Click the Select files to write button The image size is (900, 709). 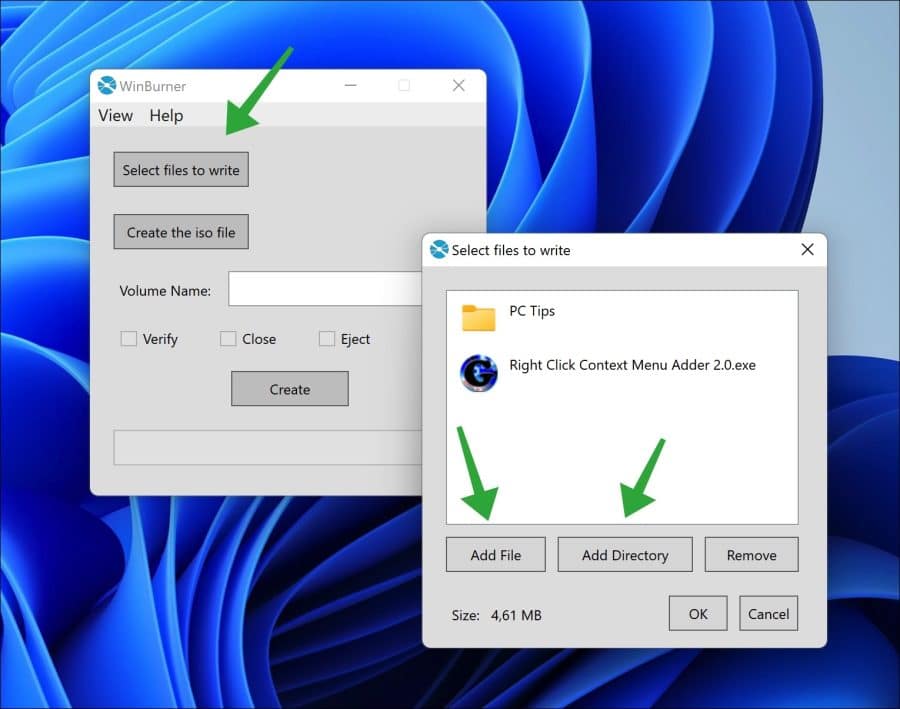(181, 169)
